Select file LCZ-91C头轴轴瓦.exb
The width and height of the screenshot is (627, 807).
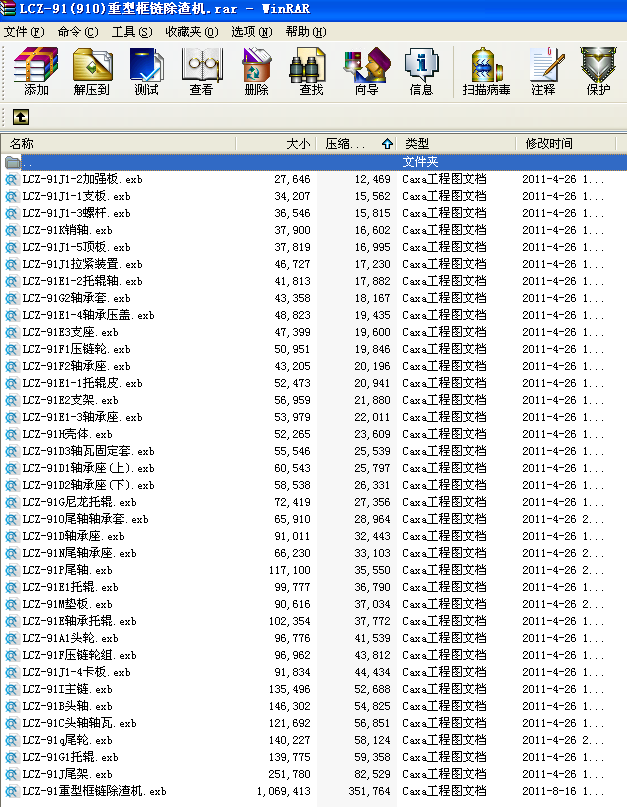pos(79,723)
